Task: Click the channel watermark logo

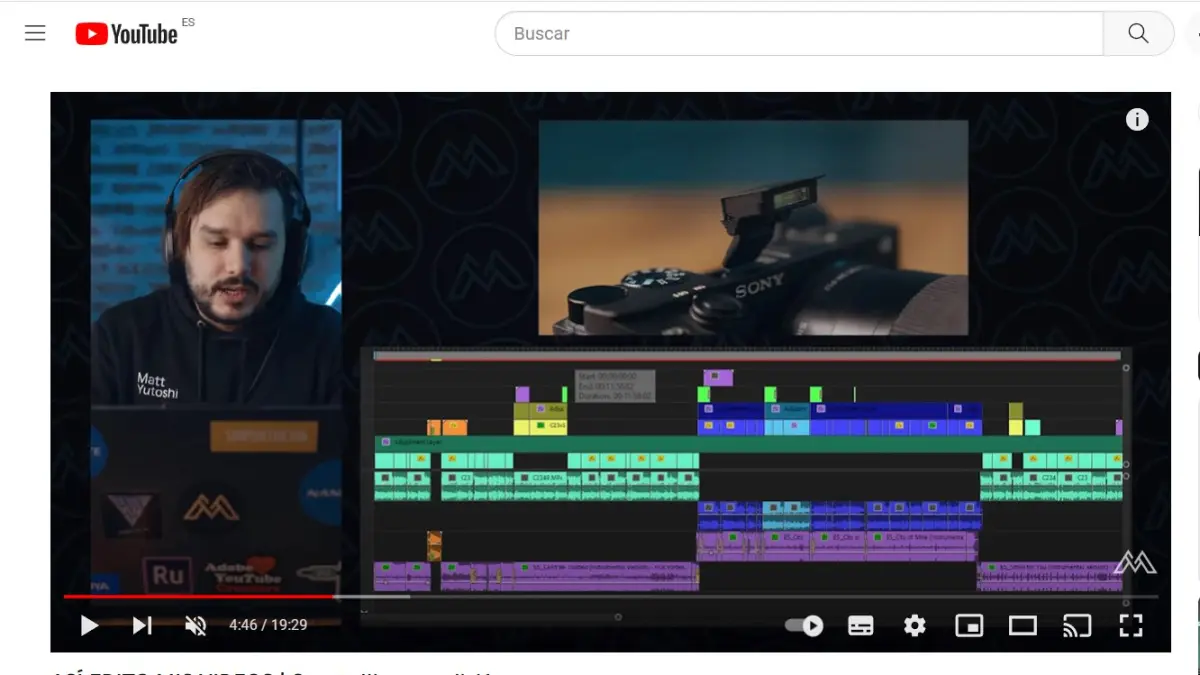Action: pyautogui.click(x=1135, y=562)
